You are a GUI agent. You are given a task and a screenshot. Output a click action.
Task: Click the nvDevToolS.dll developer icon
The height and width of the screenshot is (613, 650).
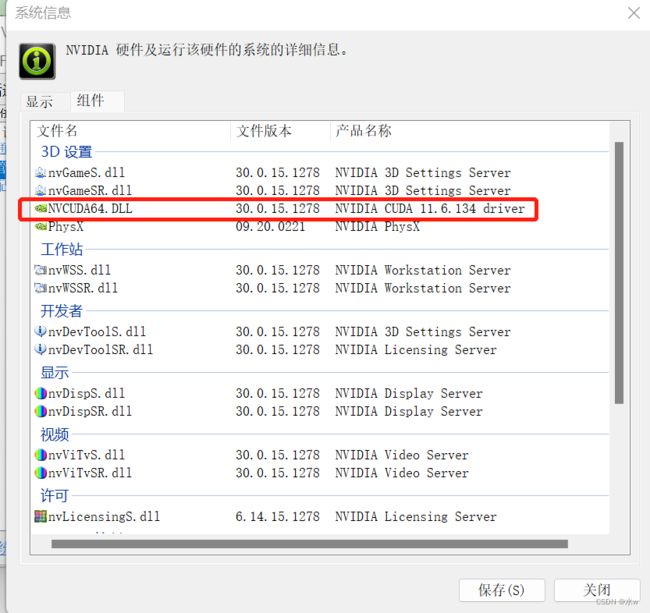point(41,332)
